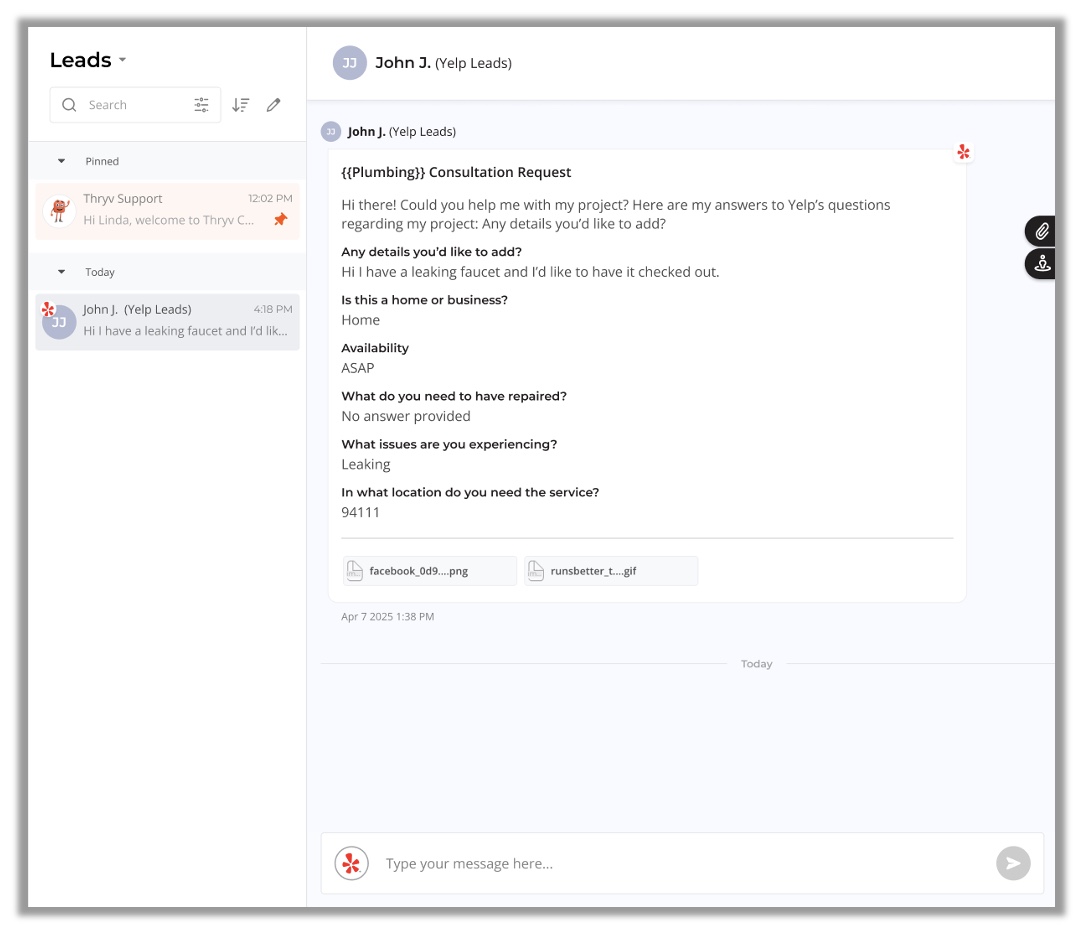Click the JJ avatar in conversation header
The image size is (1078, 926).
click(349, 63)
